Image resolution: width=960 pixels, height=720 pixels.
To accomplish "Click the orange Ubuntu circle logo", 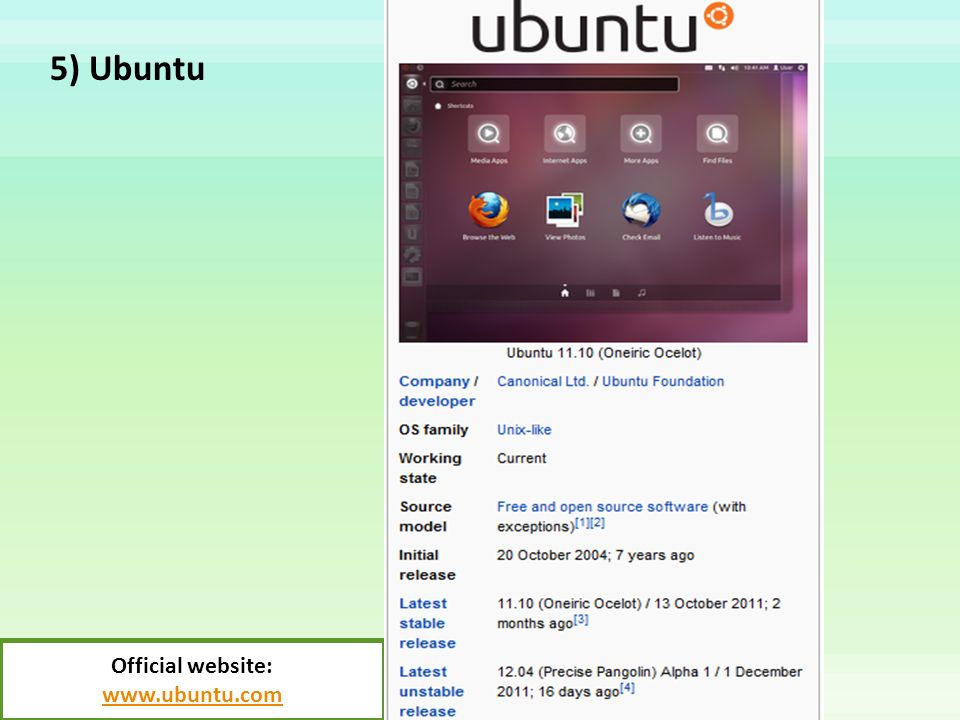I will (x=719, y=15).
